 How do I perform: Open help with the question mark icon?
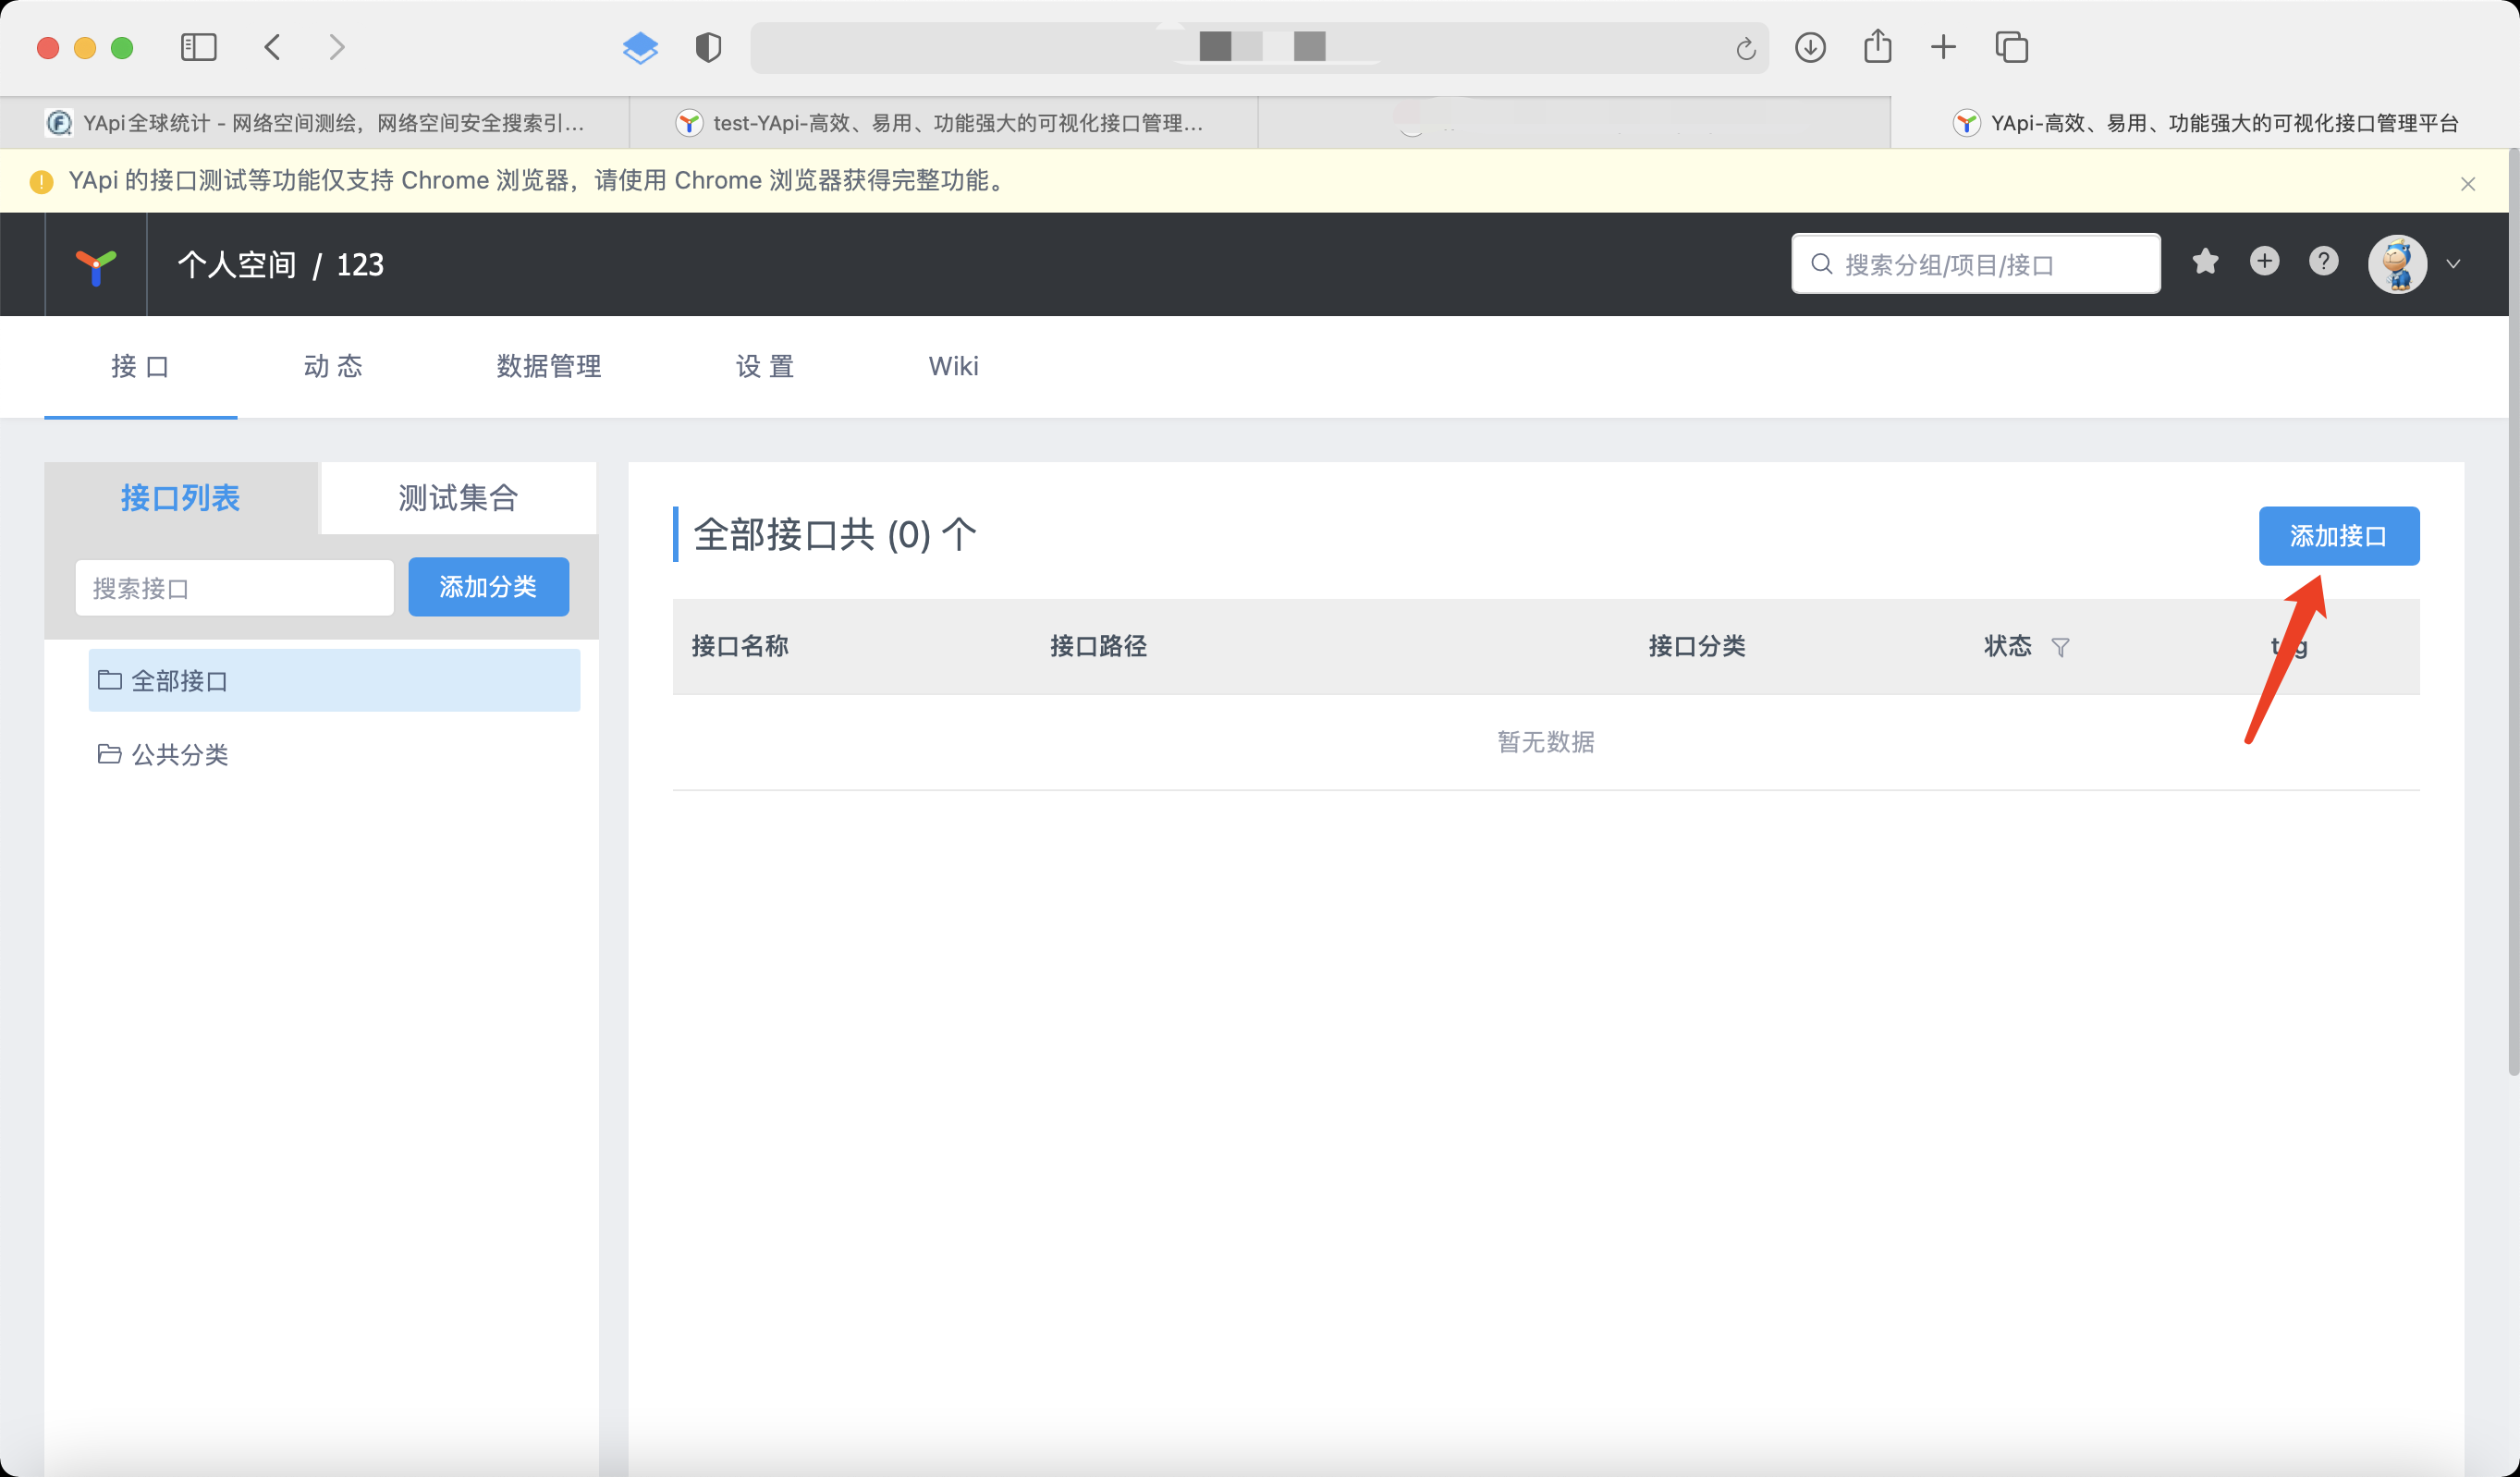(x=2323, y=262)
